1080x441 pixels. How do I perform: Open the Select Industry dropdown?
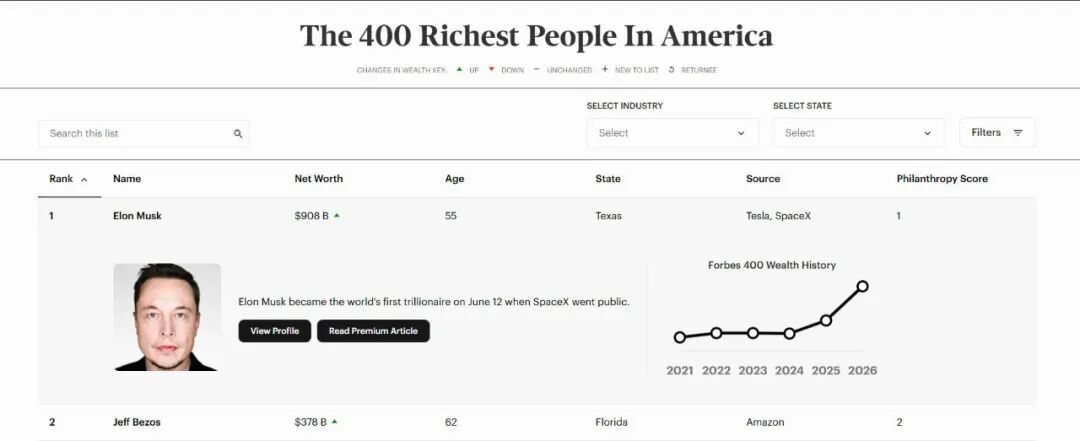tap(672, 133)
